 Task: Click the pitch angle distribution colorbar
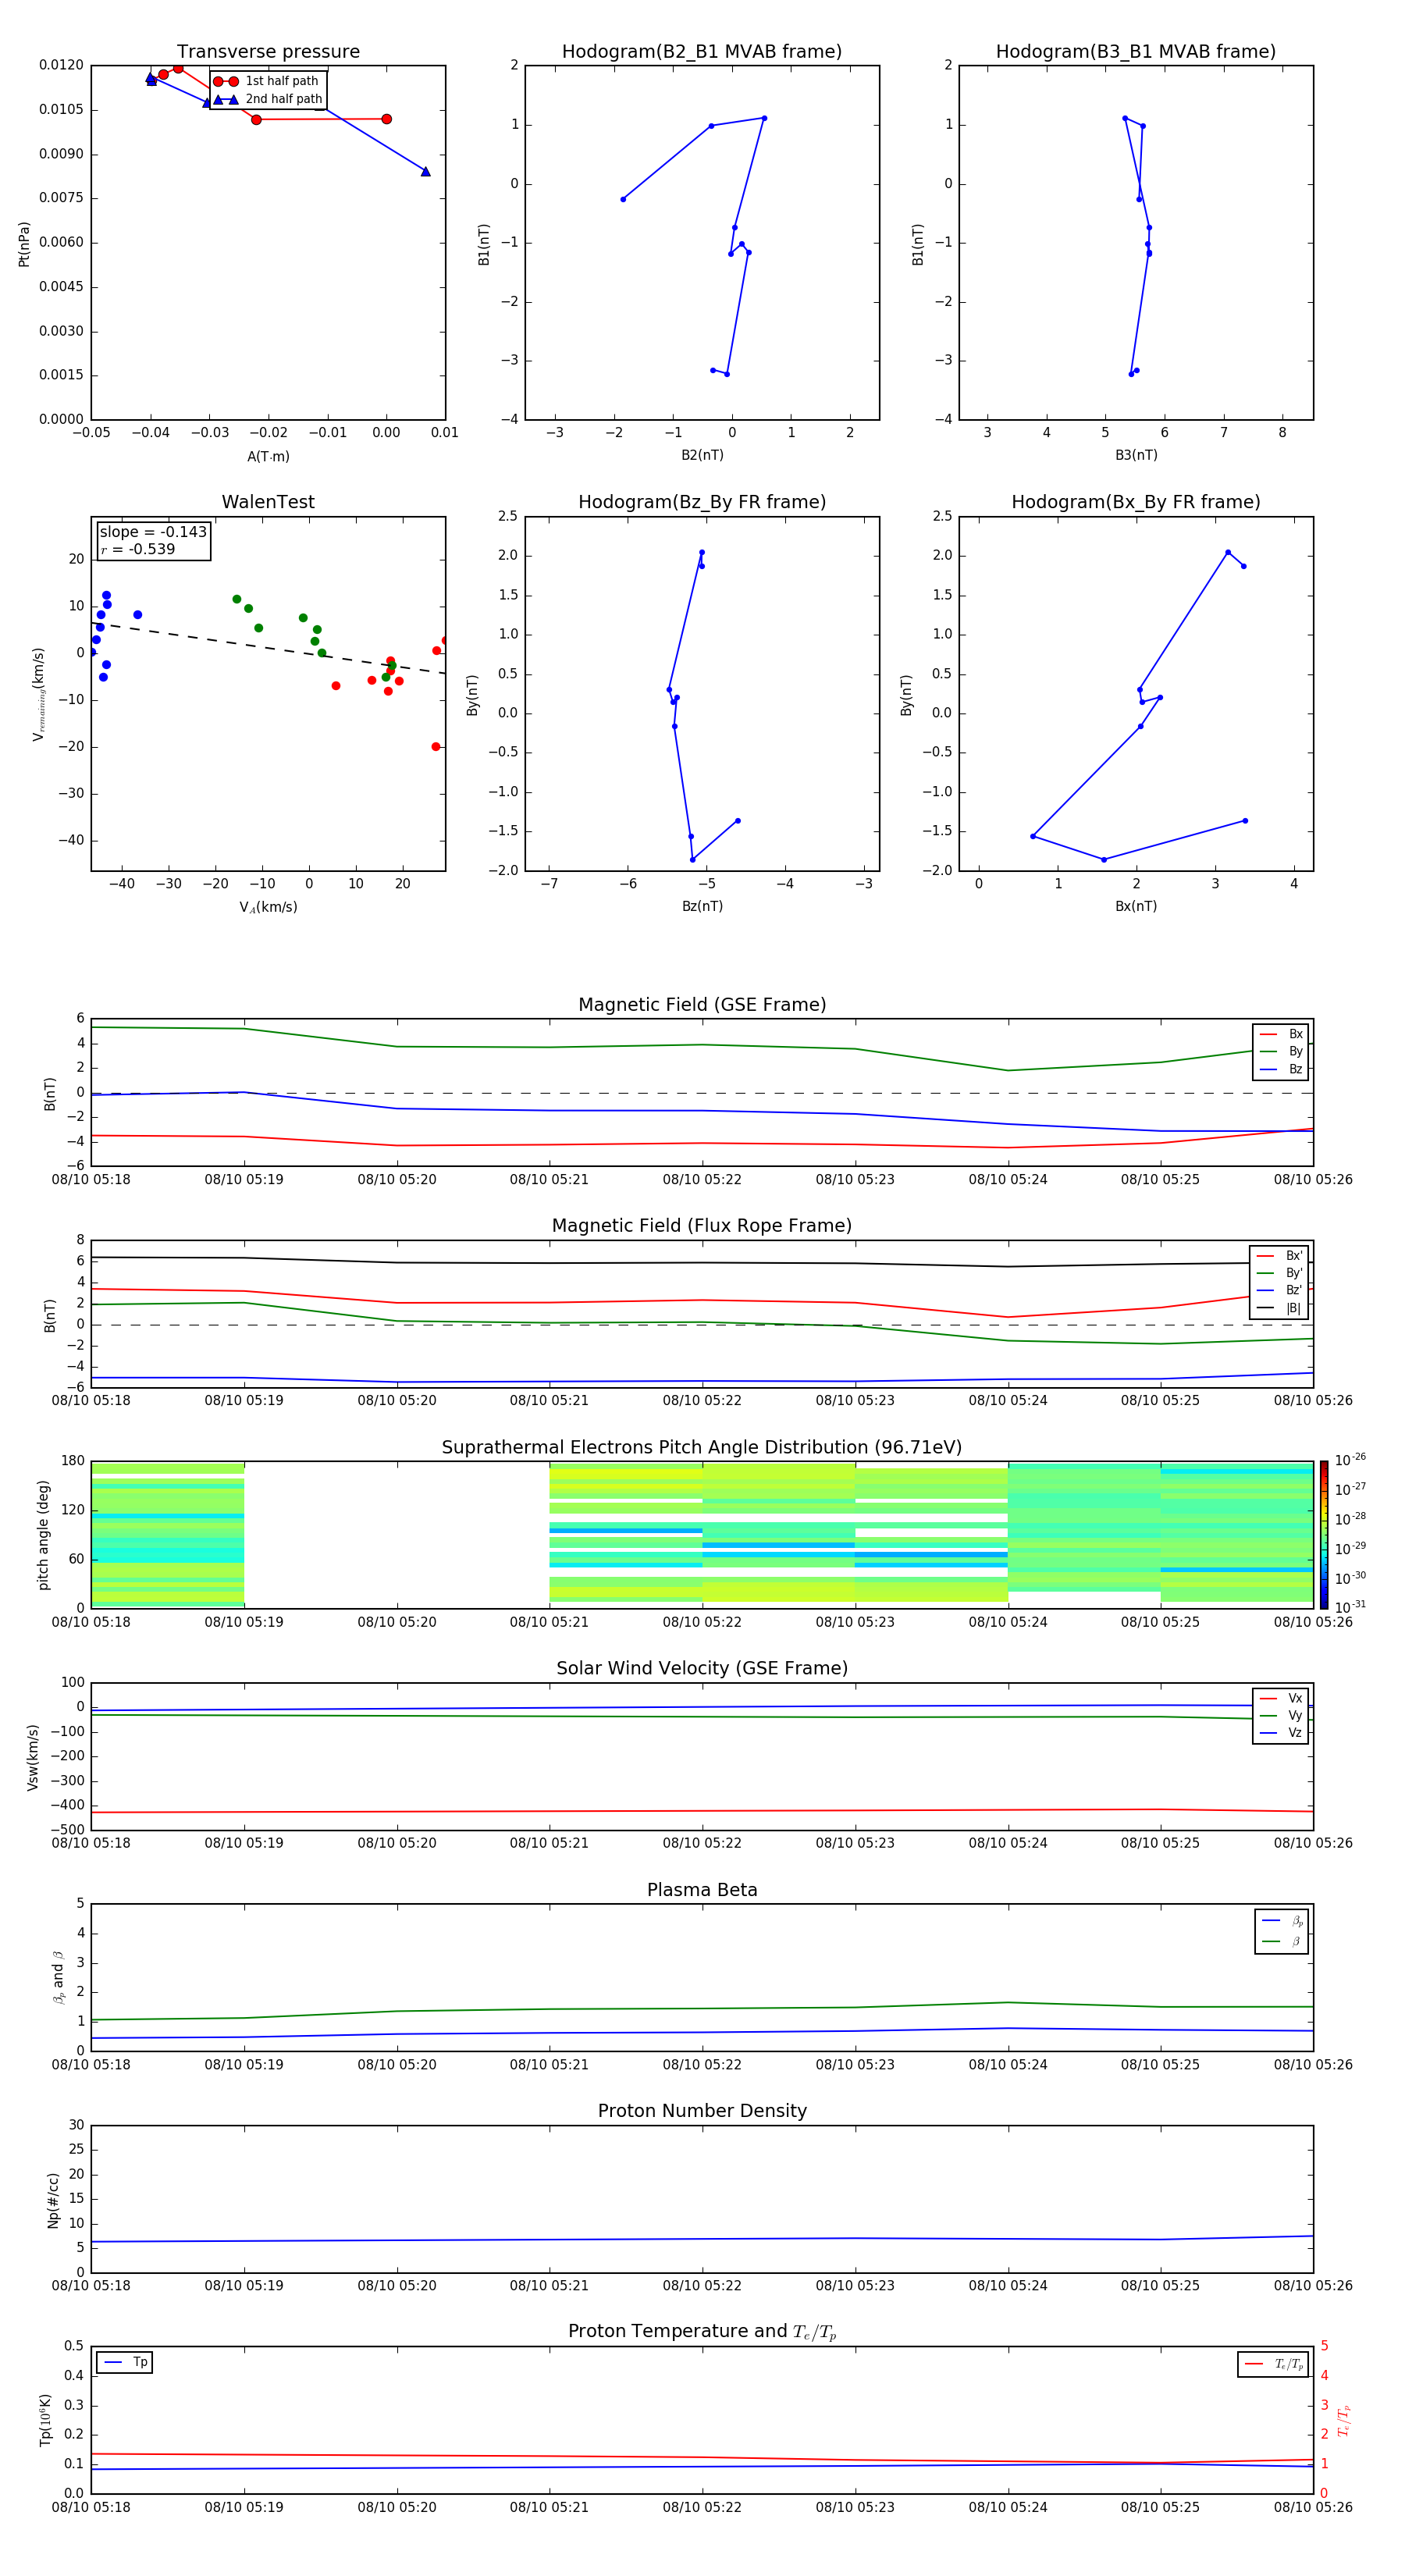pyautogui.click(x=1324, y=1535)
